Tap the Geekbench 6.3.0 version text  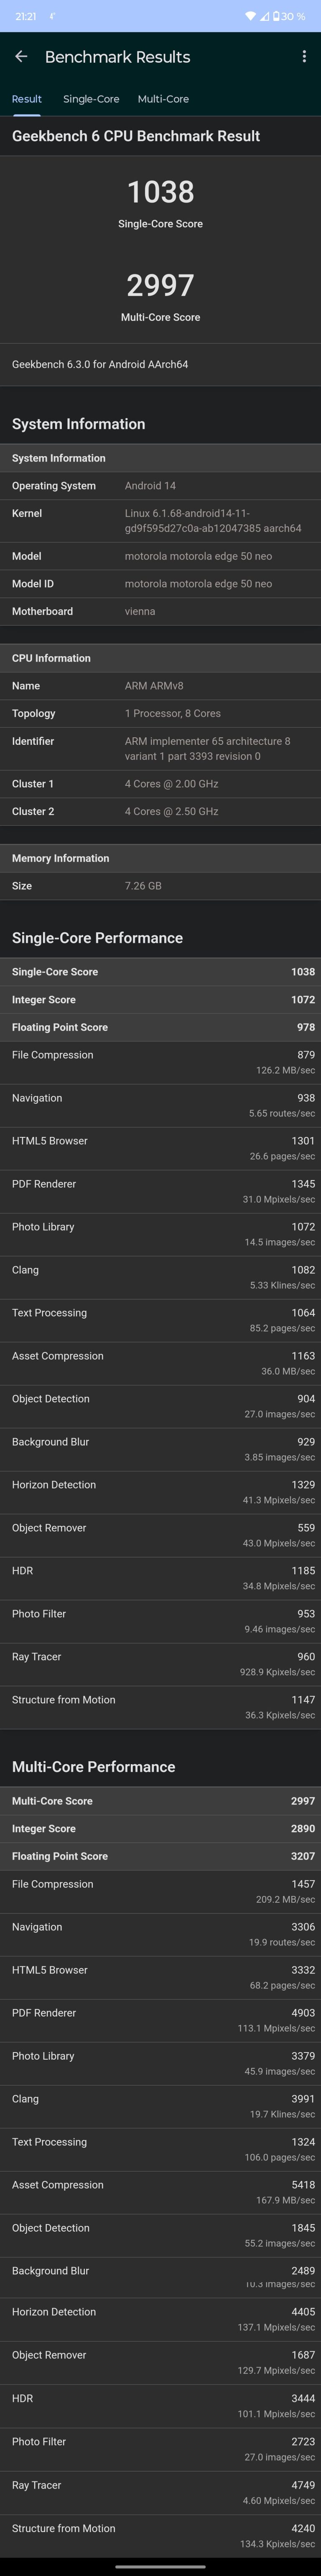(x=100, y=364)
